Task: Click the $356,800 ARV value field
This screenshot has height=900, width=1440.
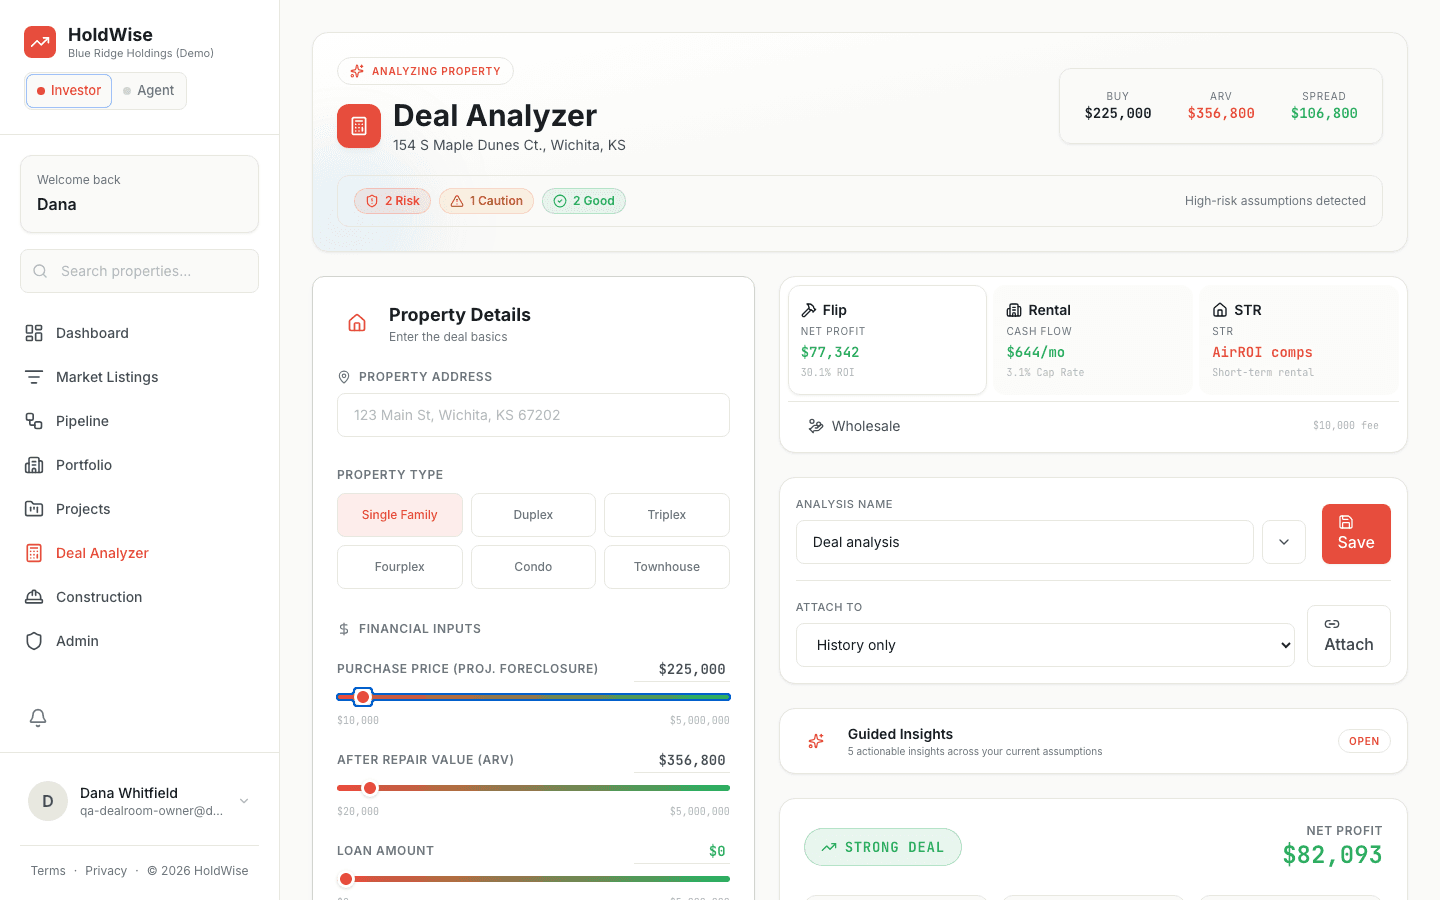Action: pos(680,760)
